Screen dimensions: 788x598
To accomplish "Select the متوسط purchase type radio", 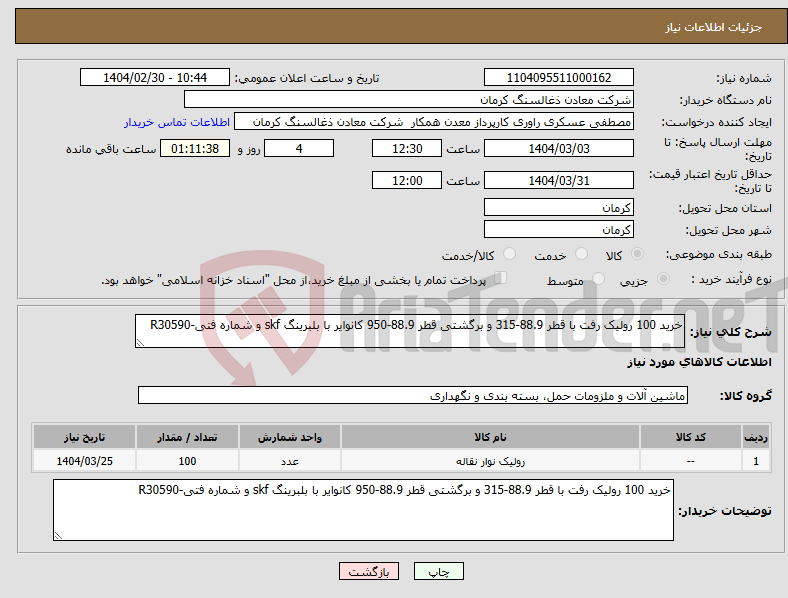I will coord(598,279).
